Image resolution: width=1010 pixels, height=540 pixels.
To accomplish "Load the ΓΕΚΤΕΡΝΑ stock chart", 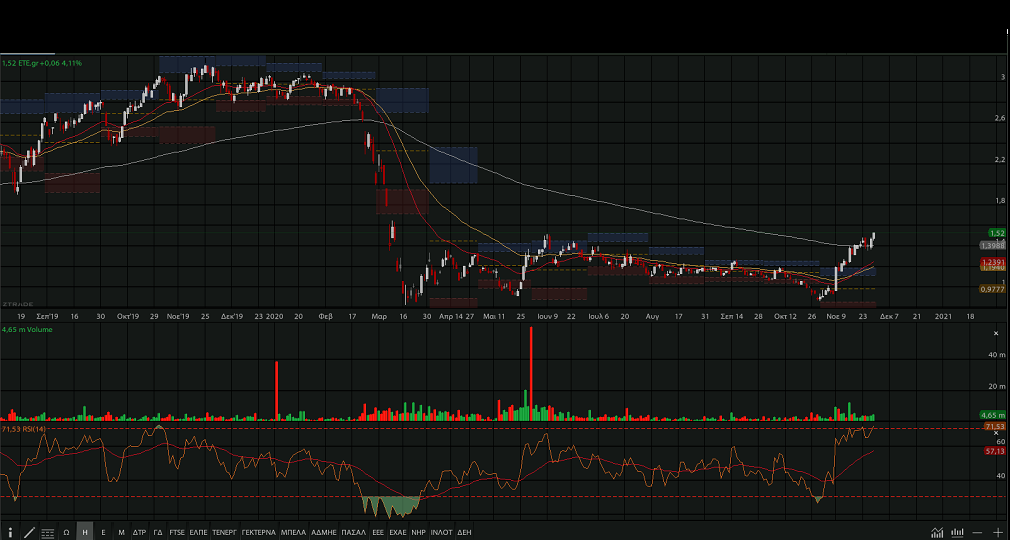I will tap(258, 533).
